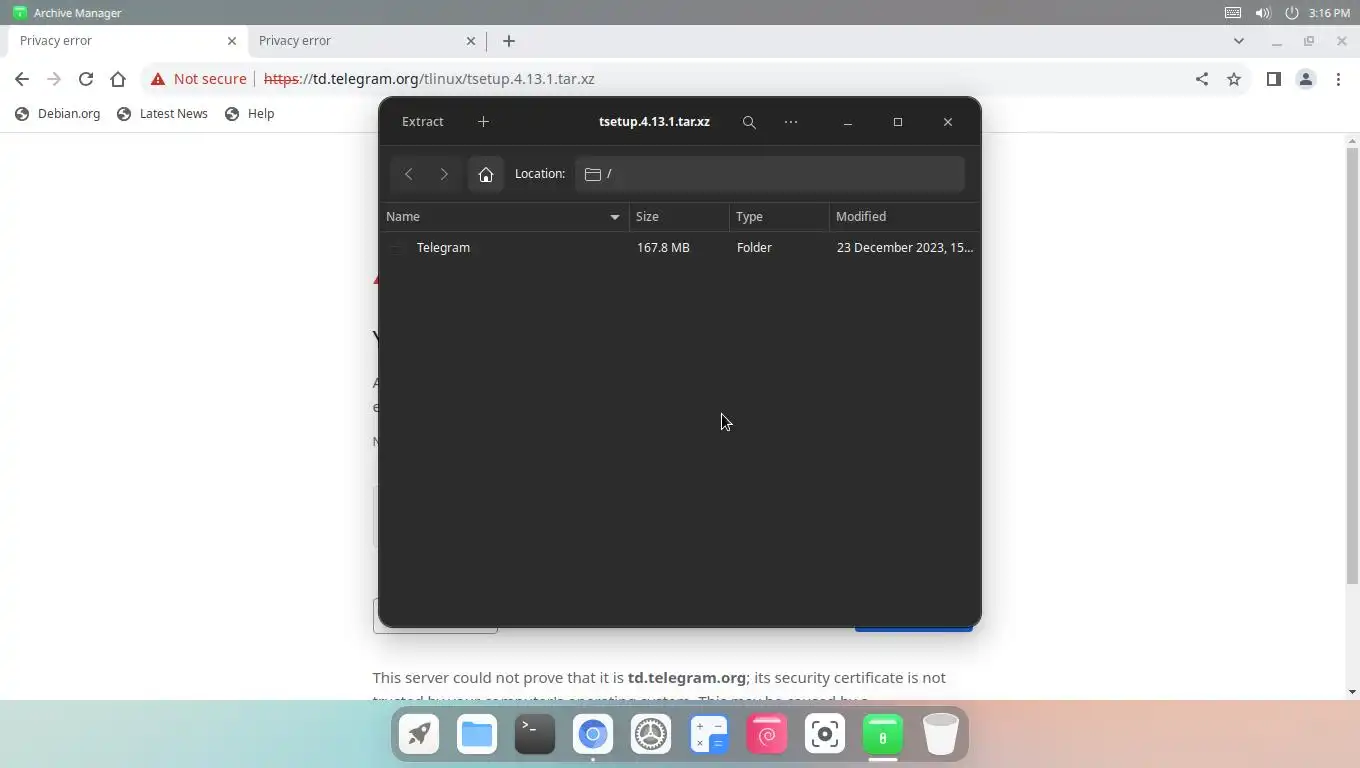Screen dimensions: 1360x768
Task: Close the Archive Manager window
Action: click(948, 122)
